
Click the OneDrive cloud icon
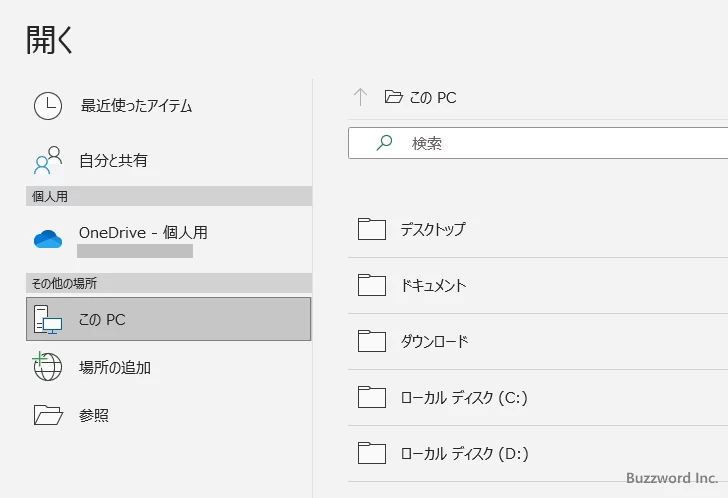tap(48, 239)
